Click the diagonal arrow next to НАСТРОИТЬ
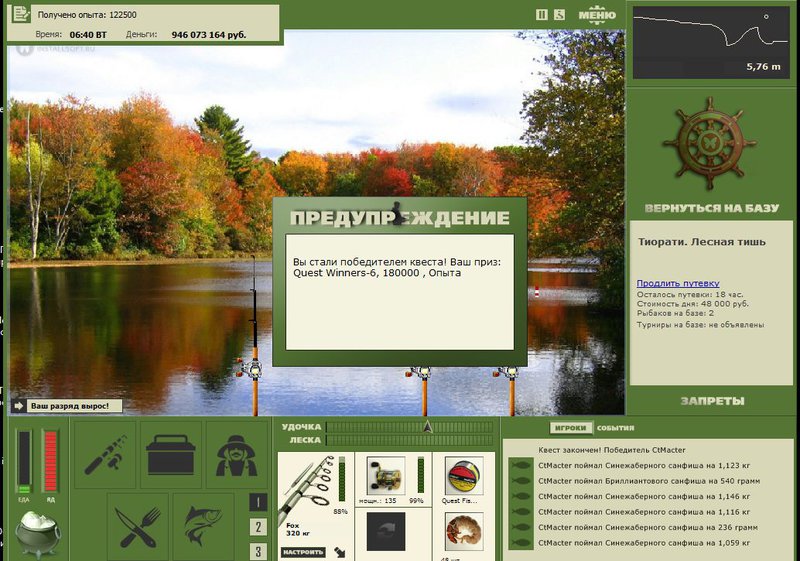The width and height of the screenshot is (800, 561). [340, 552]
